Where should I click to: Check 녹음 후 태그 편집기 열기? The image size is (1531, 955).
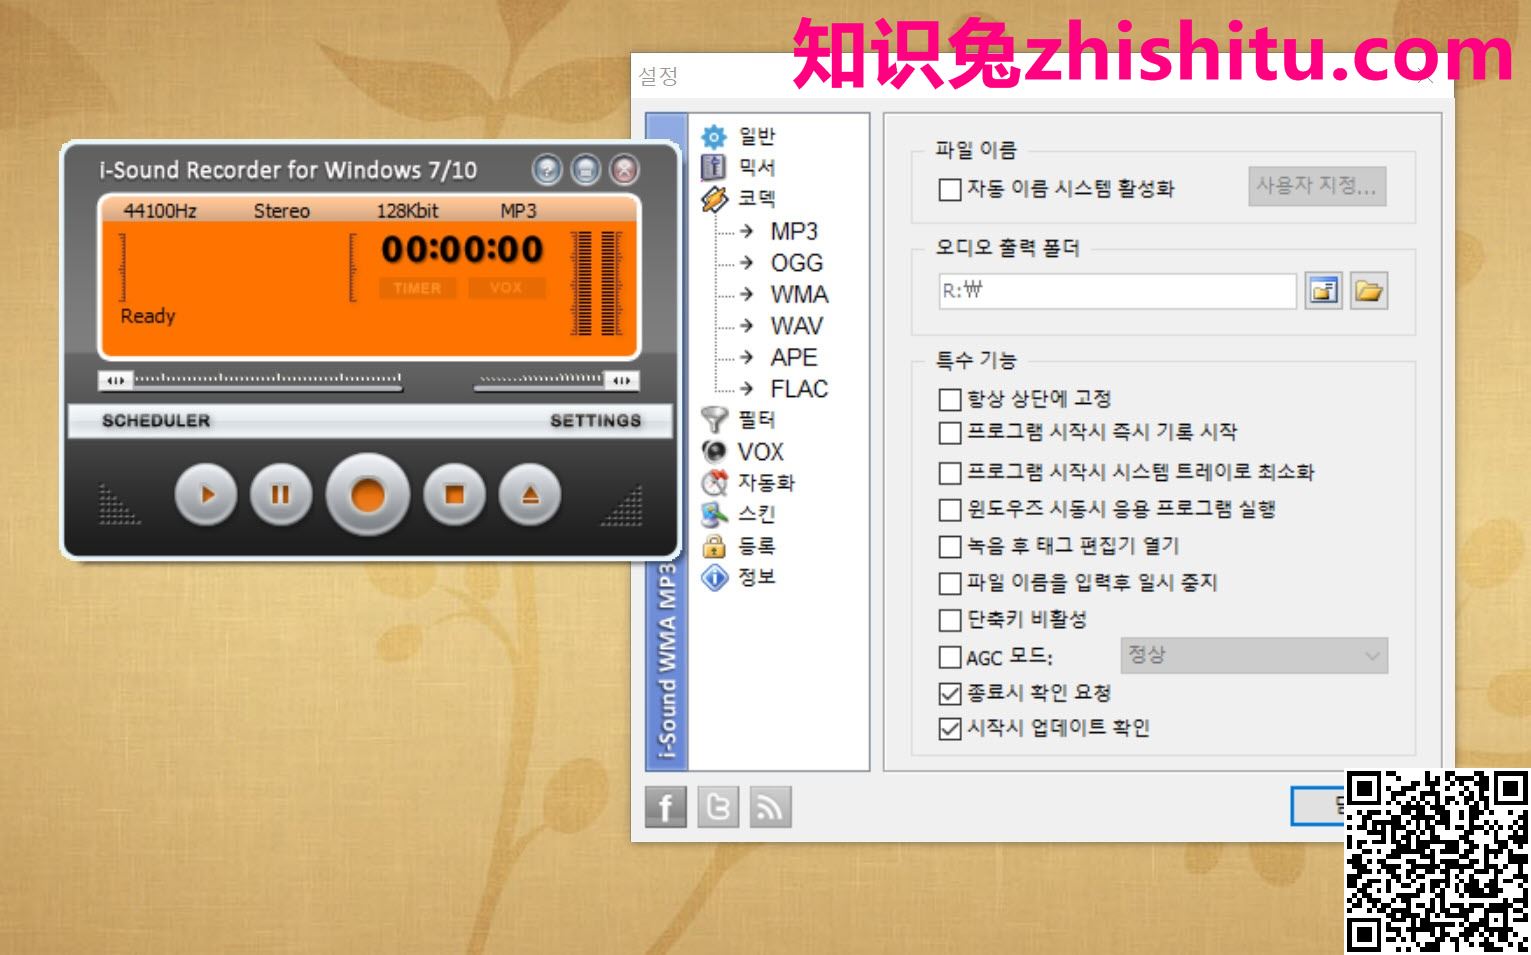[950, 547]
